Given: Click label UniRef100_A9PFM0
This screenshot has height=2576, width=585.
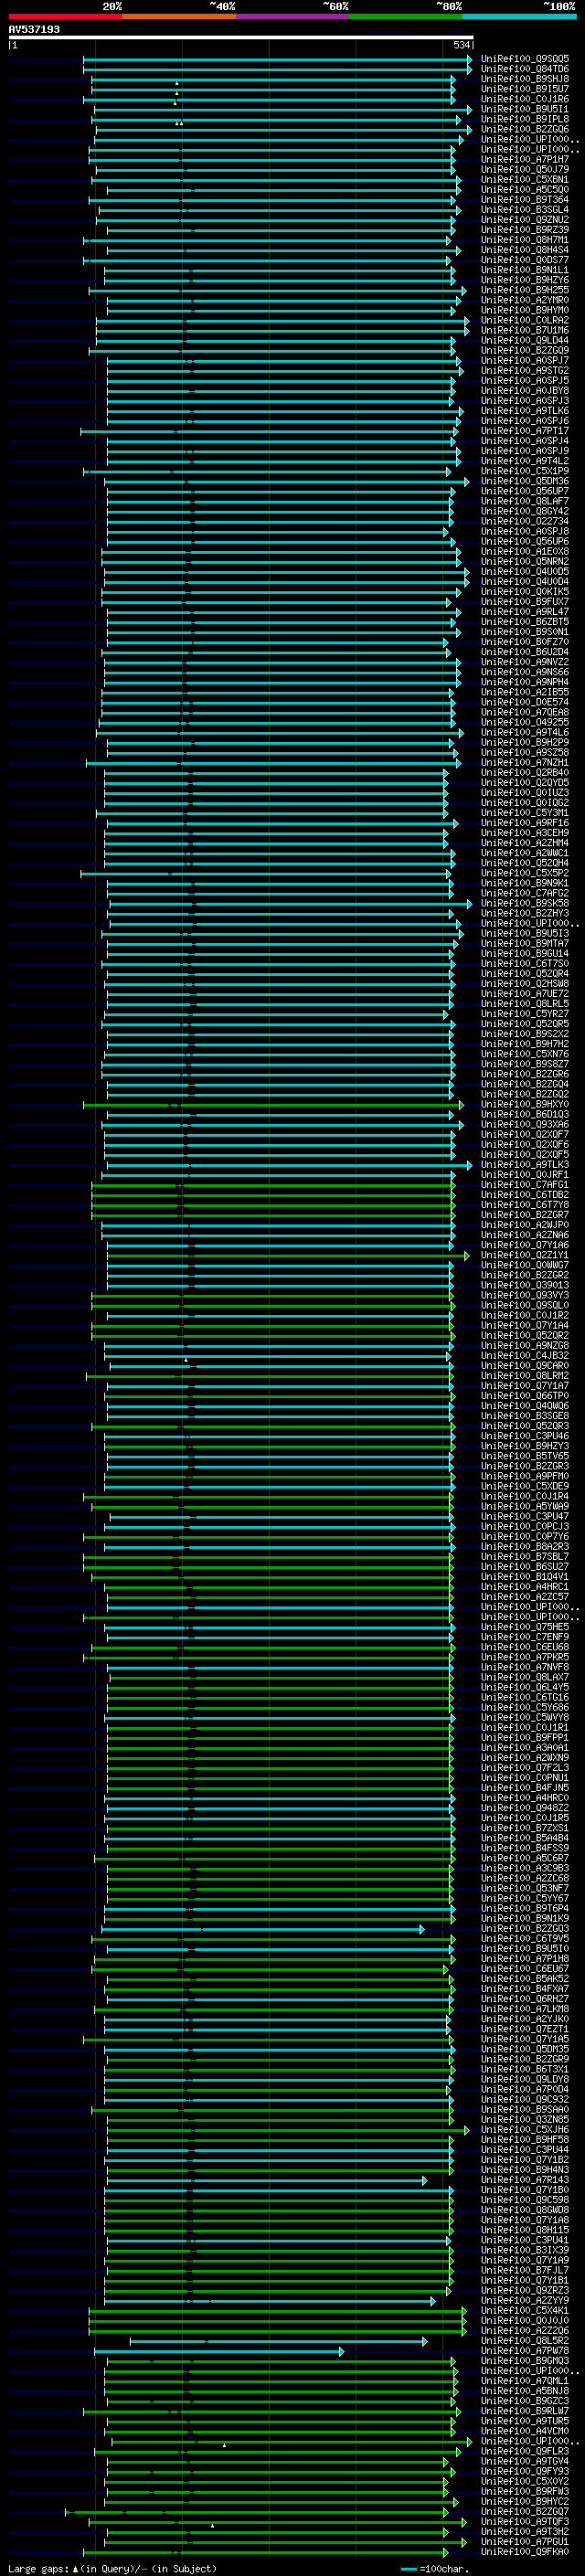Looking at the screenshot, I should 525,1476.
